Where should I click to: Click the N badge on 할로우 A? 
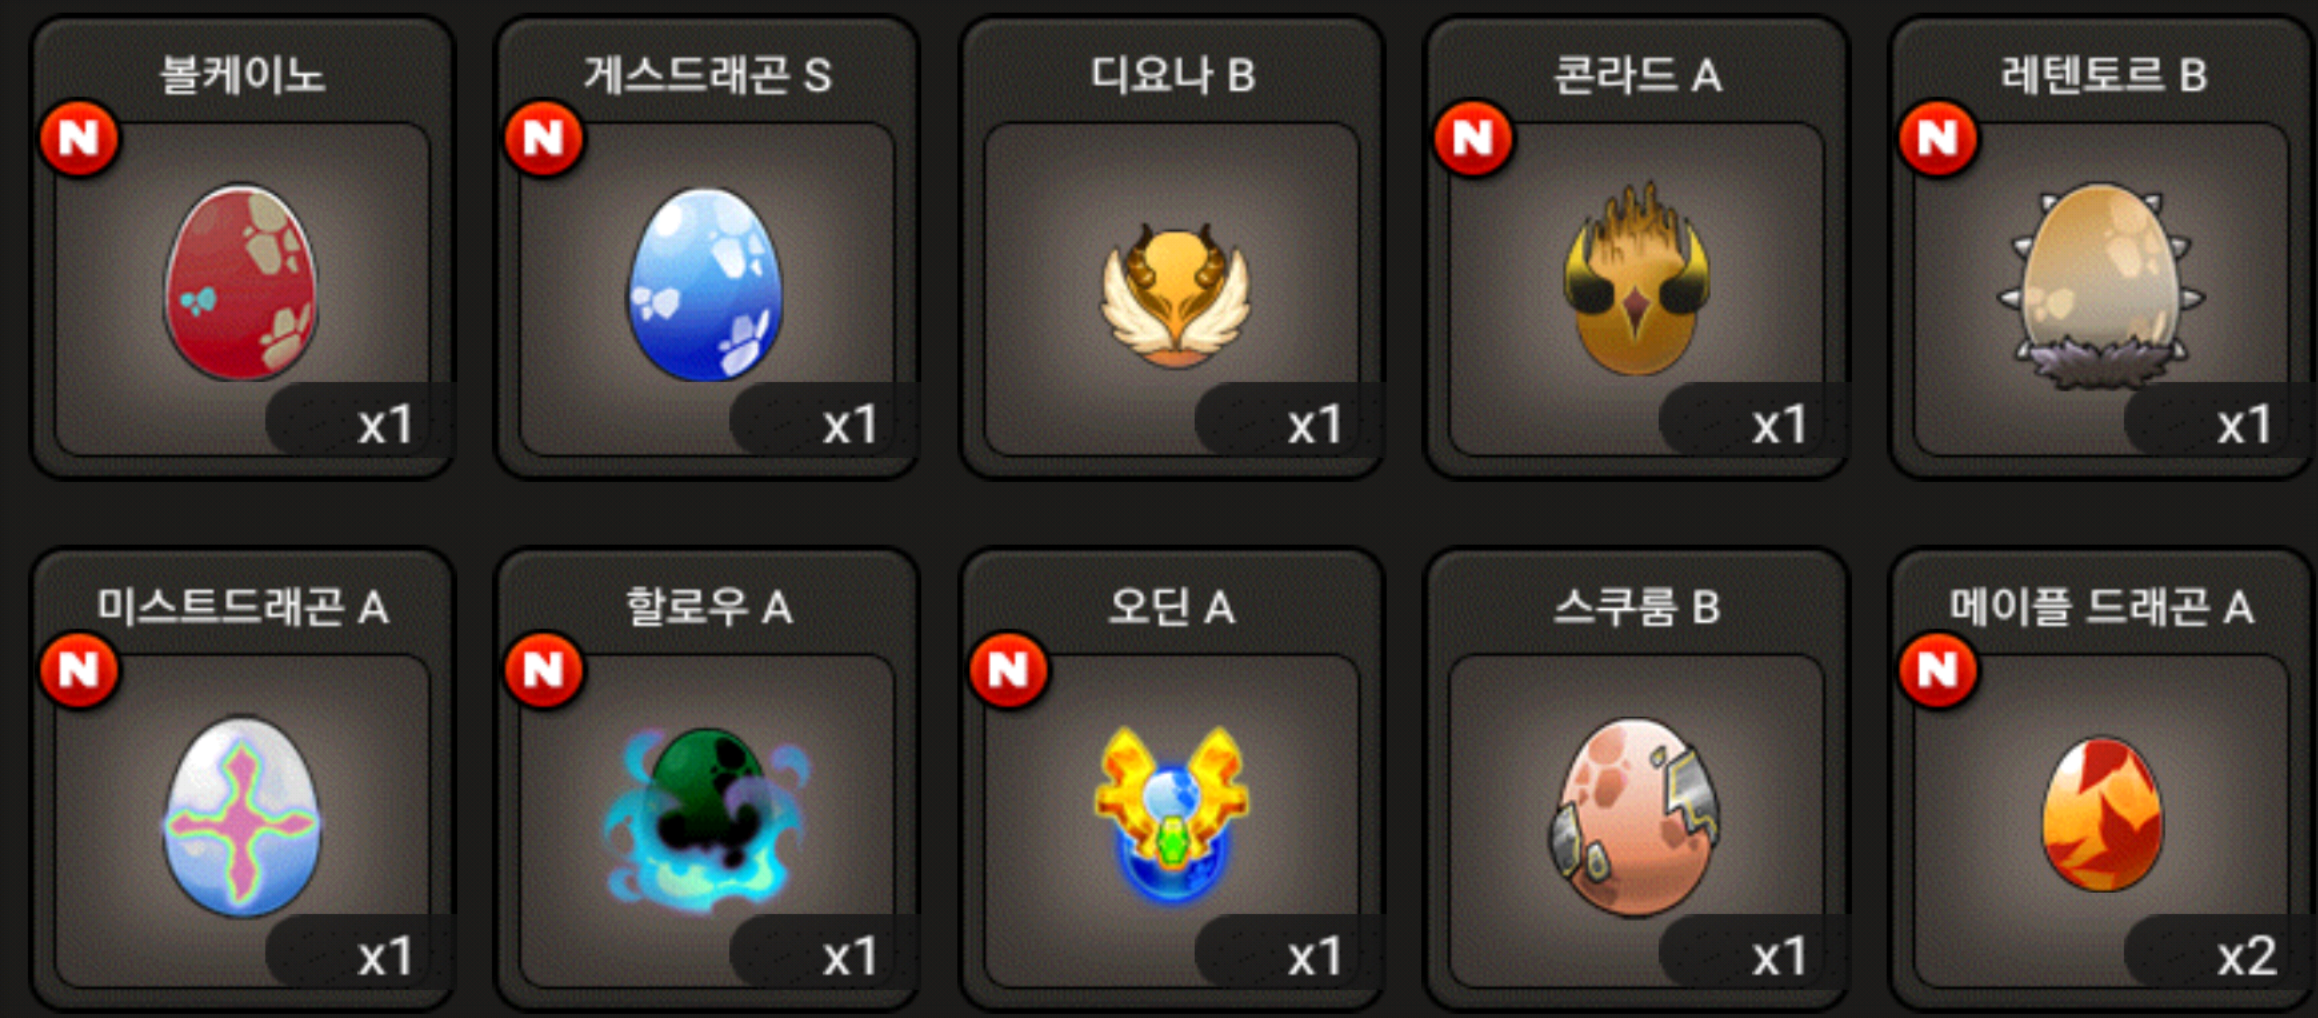point(544,670)
